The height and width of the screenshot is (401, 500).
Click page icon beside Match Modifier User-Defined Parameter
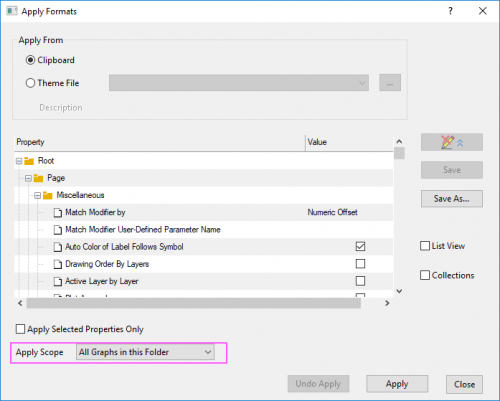pos(58,230)
